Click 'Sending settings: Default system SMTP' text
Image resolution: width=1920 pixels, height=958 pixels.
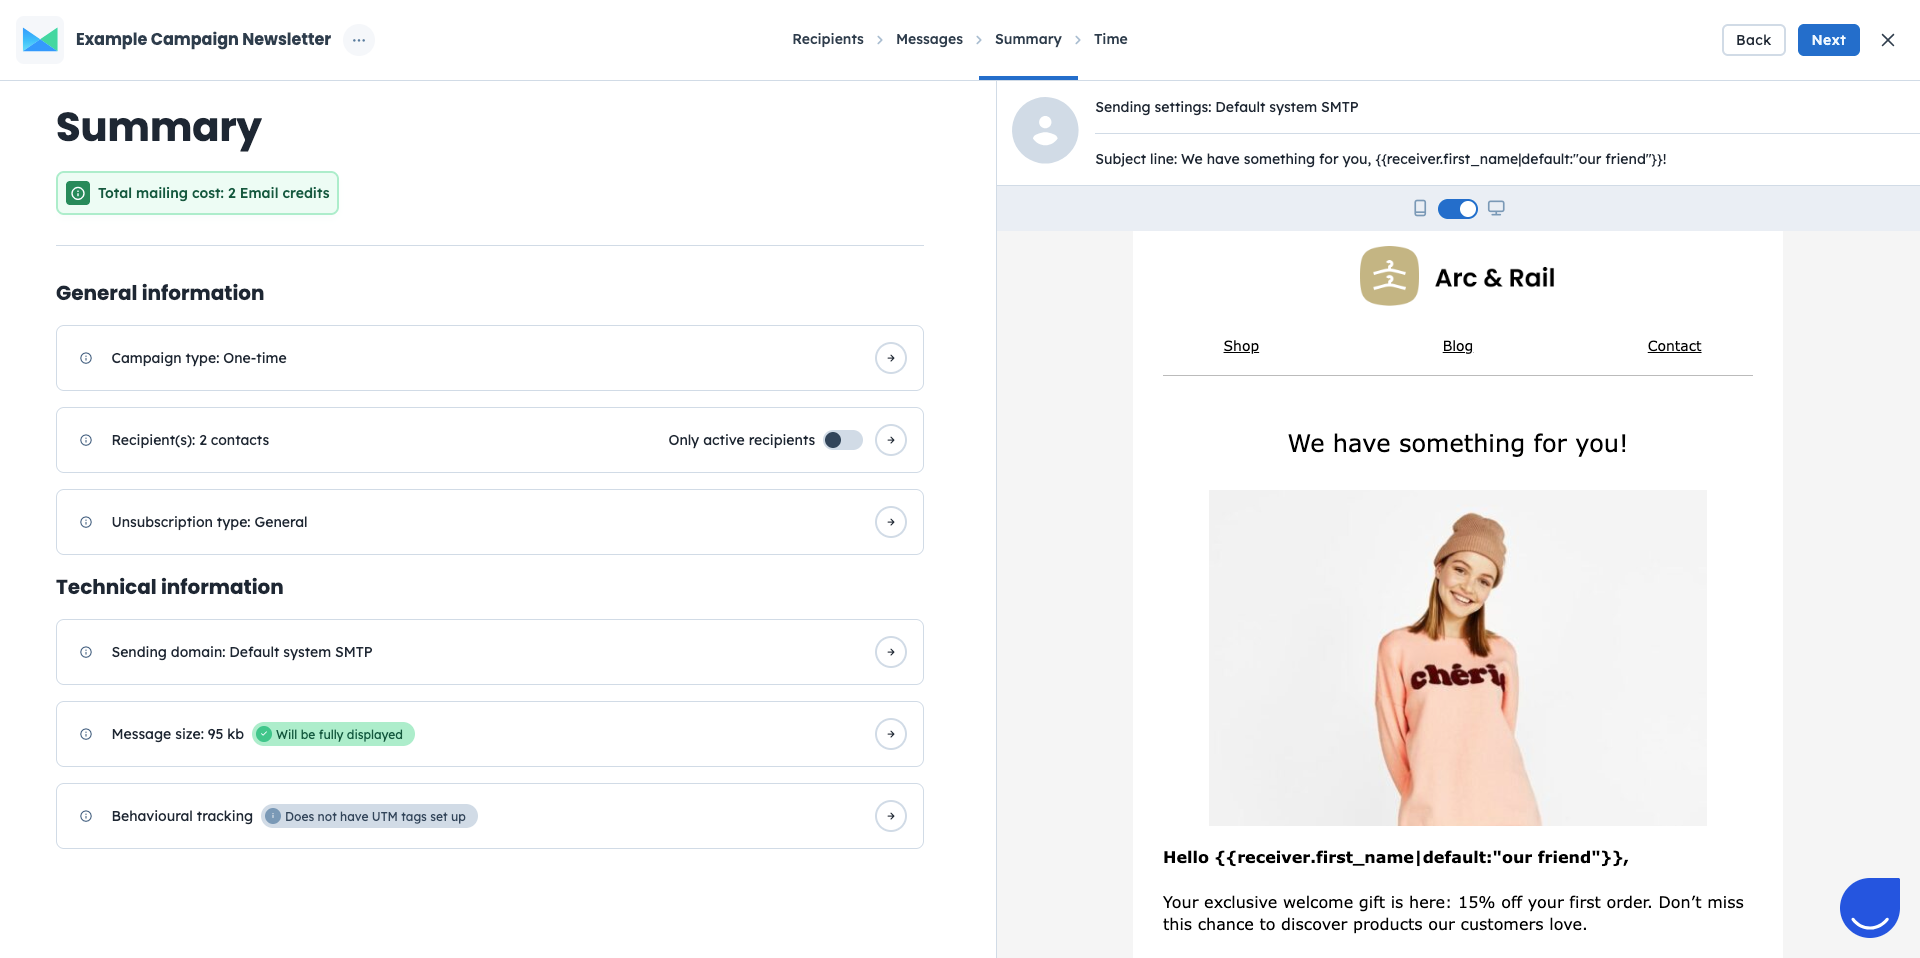[x=1226, y=107]
